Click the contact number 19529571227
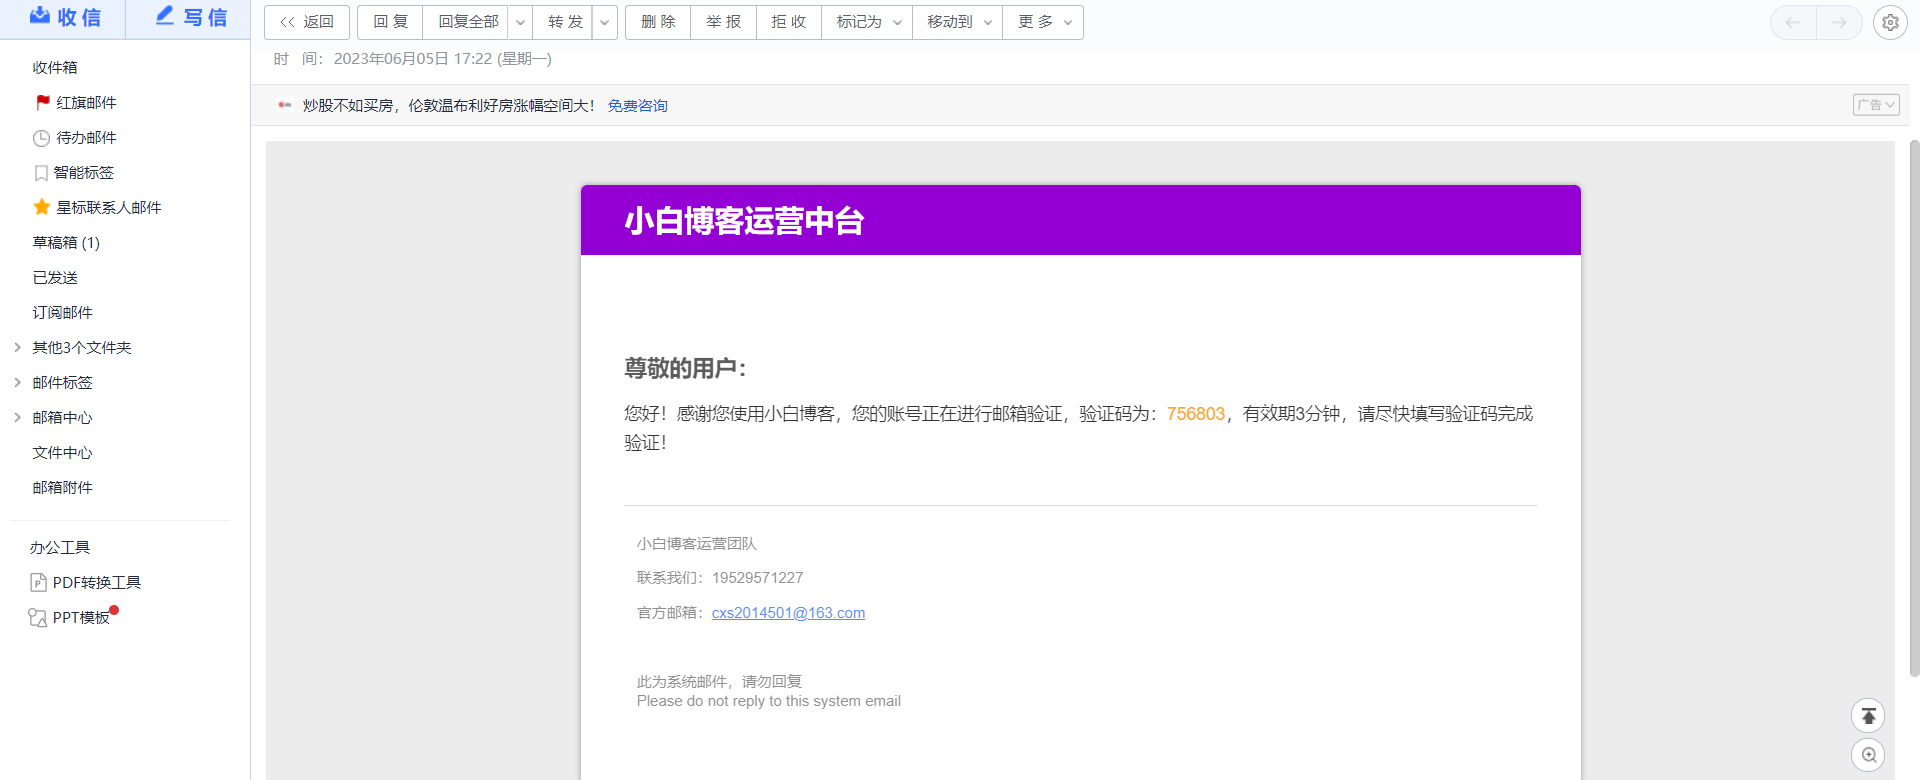 coord(757,578)
